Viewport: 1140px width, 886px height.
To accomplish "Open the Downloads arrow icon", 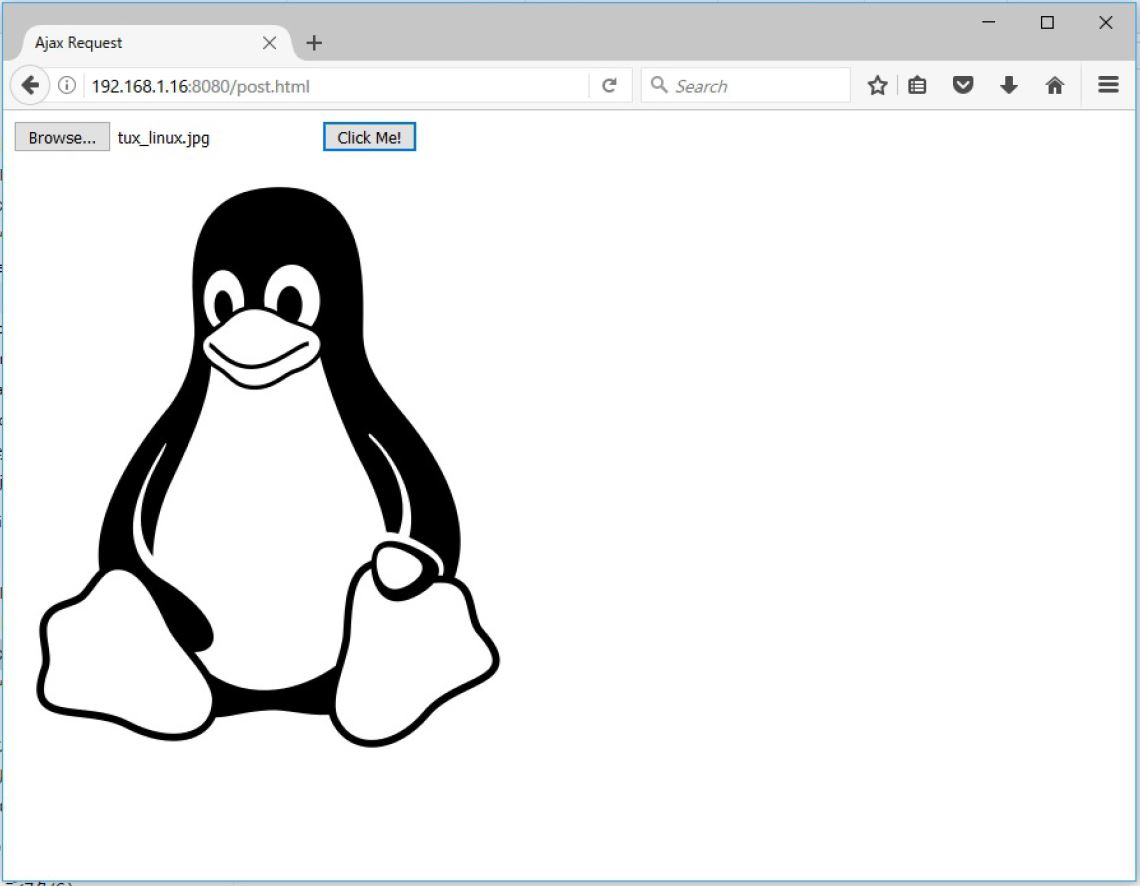I will point(1009,85).
